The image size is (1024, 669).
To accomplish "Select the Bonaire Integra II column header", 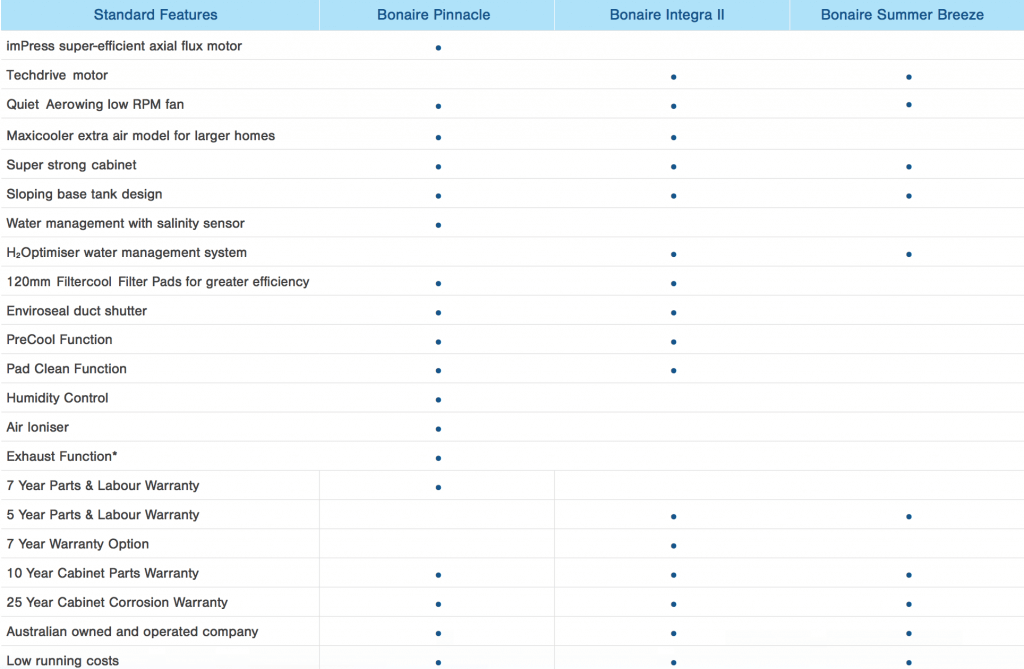I will [x=667, y=15].
